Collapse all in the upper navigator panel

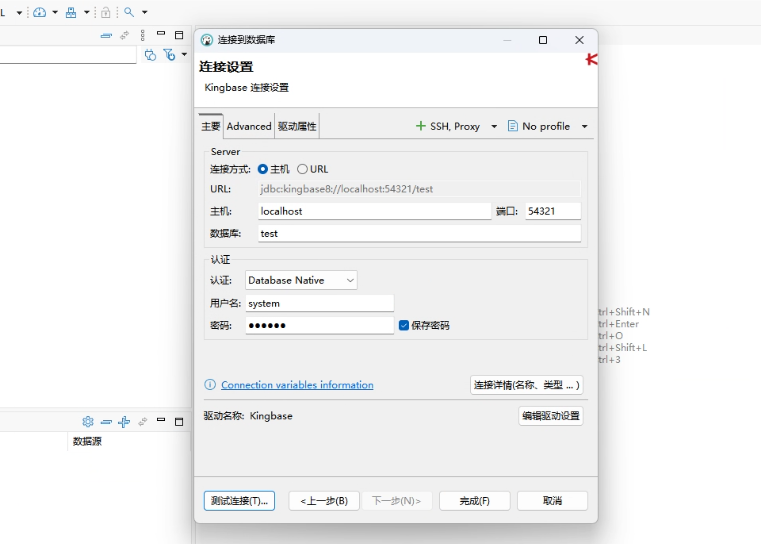(106, 35)
